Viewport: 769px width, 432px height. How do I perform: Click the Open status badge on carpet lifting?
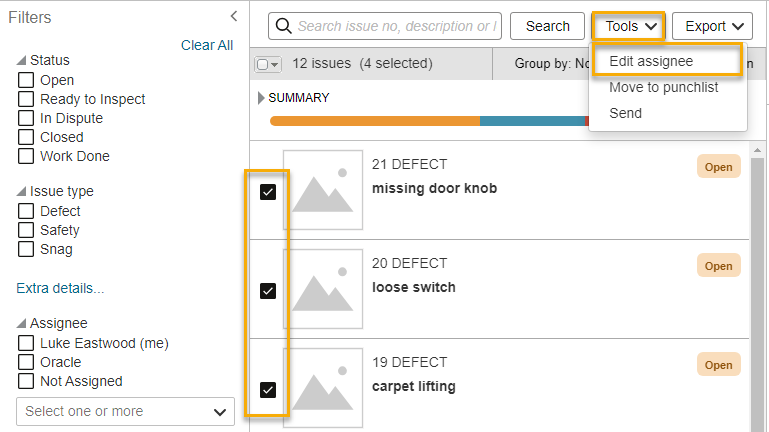pyautogui.click(x=718, y=365)
